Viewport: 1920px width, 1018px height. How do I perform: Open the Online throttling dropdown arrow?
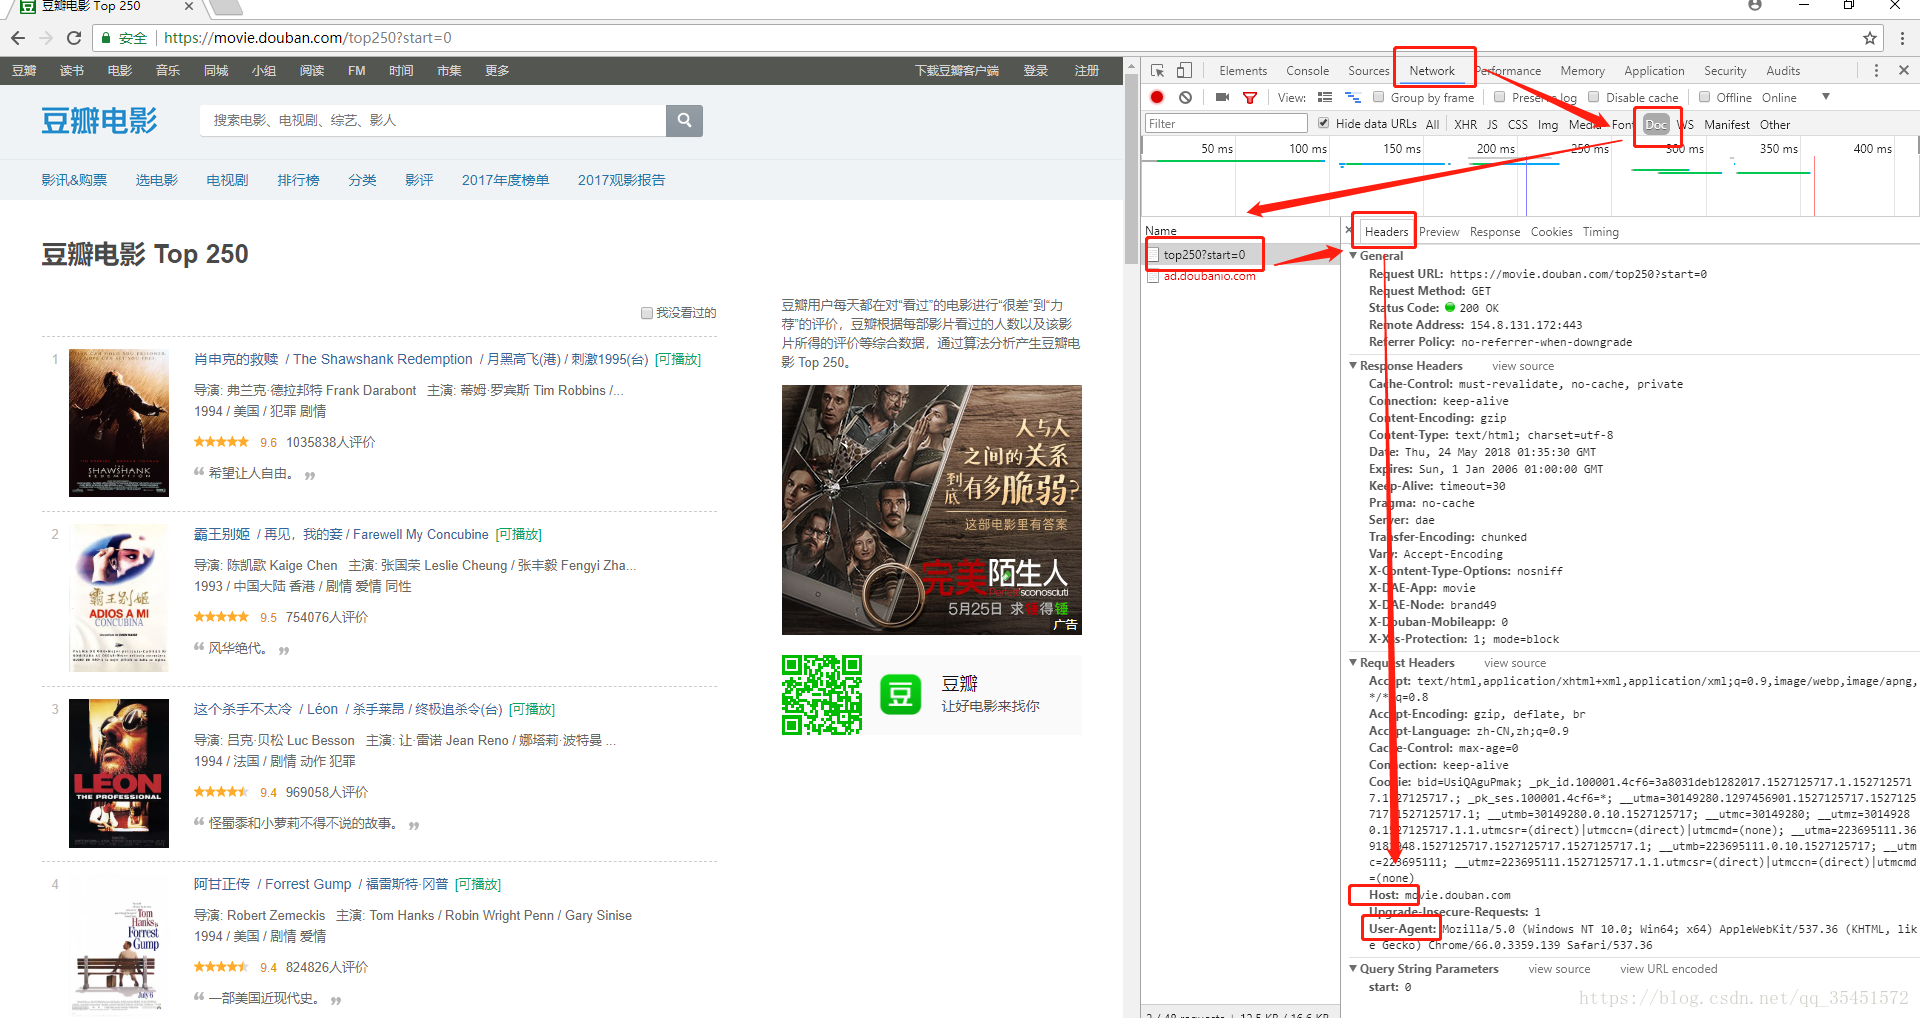pos(1826,97)
